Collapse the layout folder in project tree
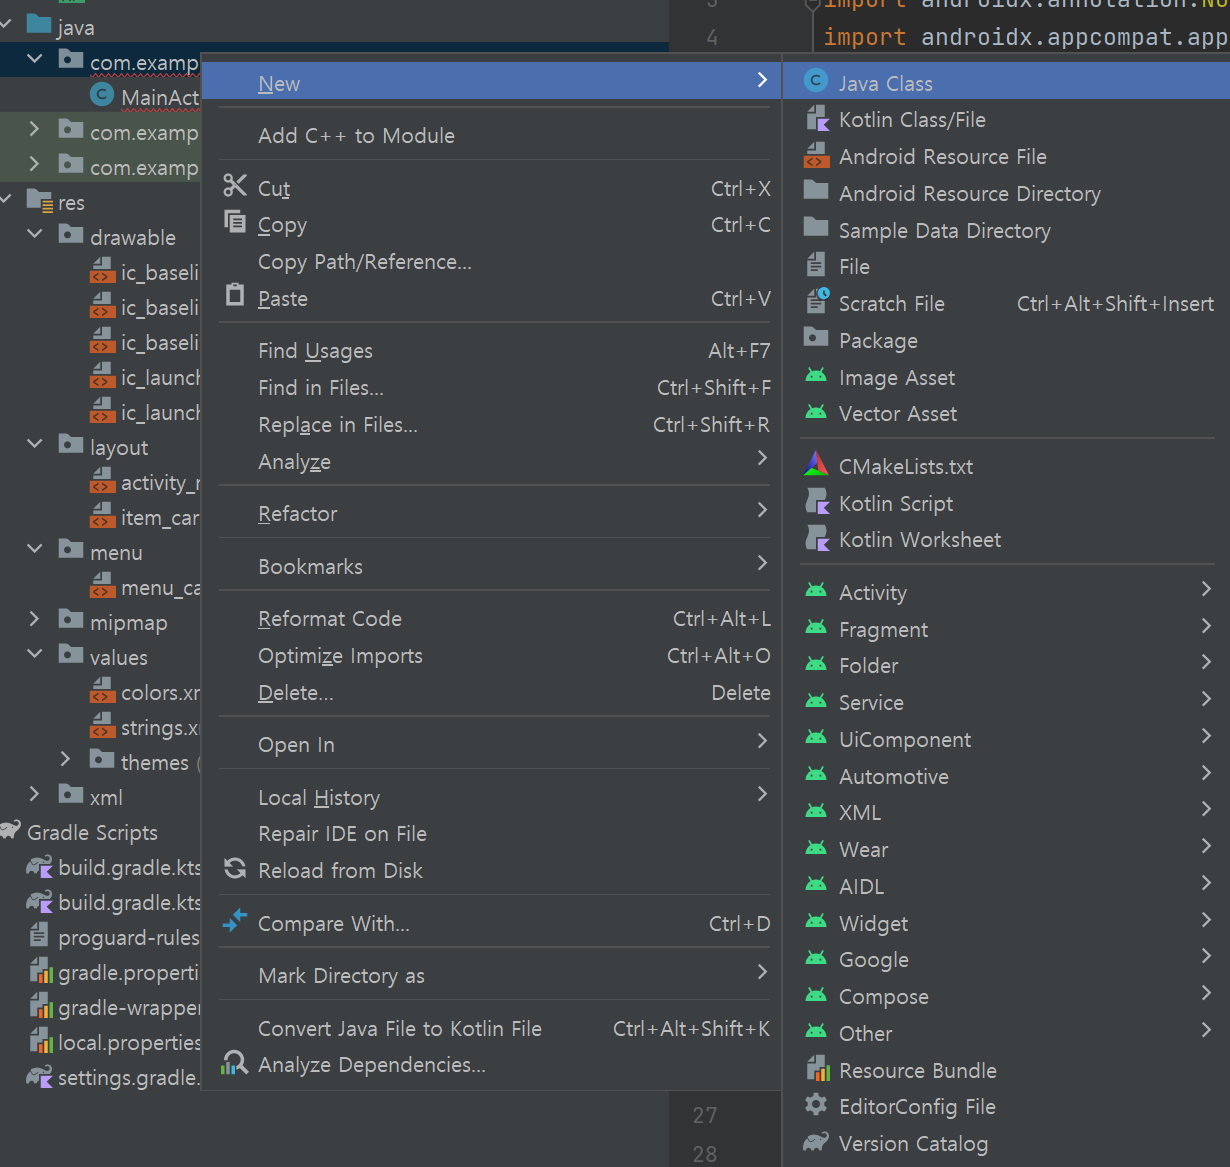This screenshot has width=1230, height=1167. [x=35, y=445]
